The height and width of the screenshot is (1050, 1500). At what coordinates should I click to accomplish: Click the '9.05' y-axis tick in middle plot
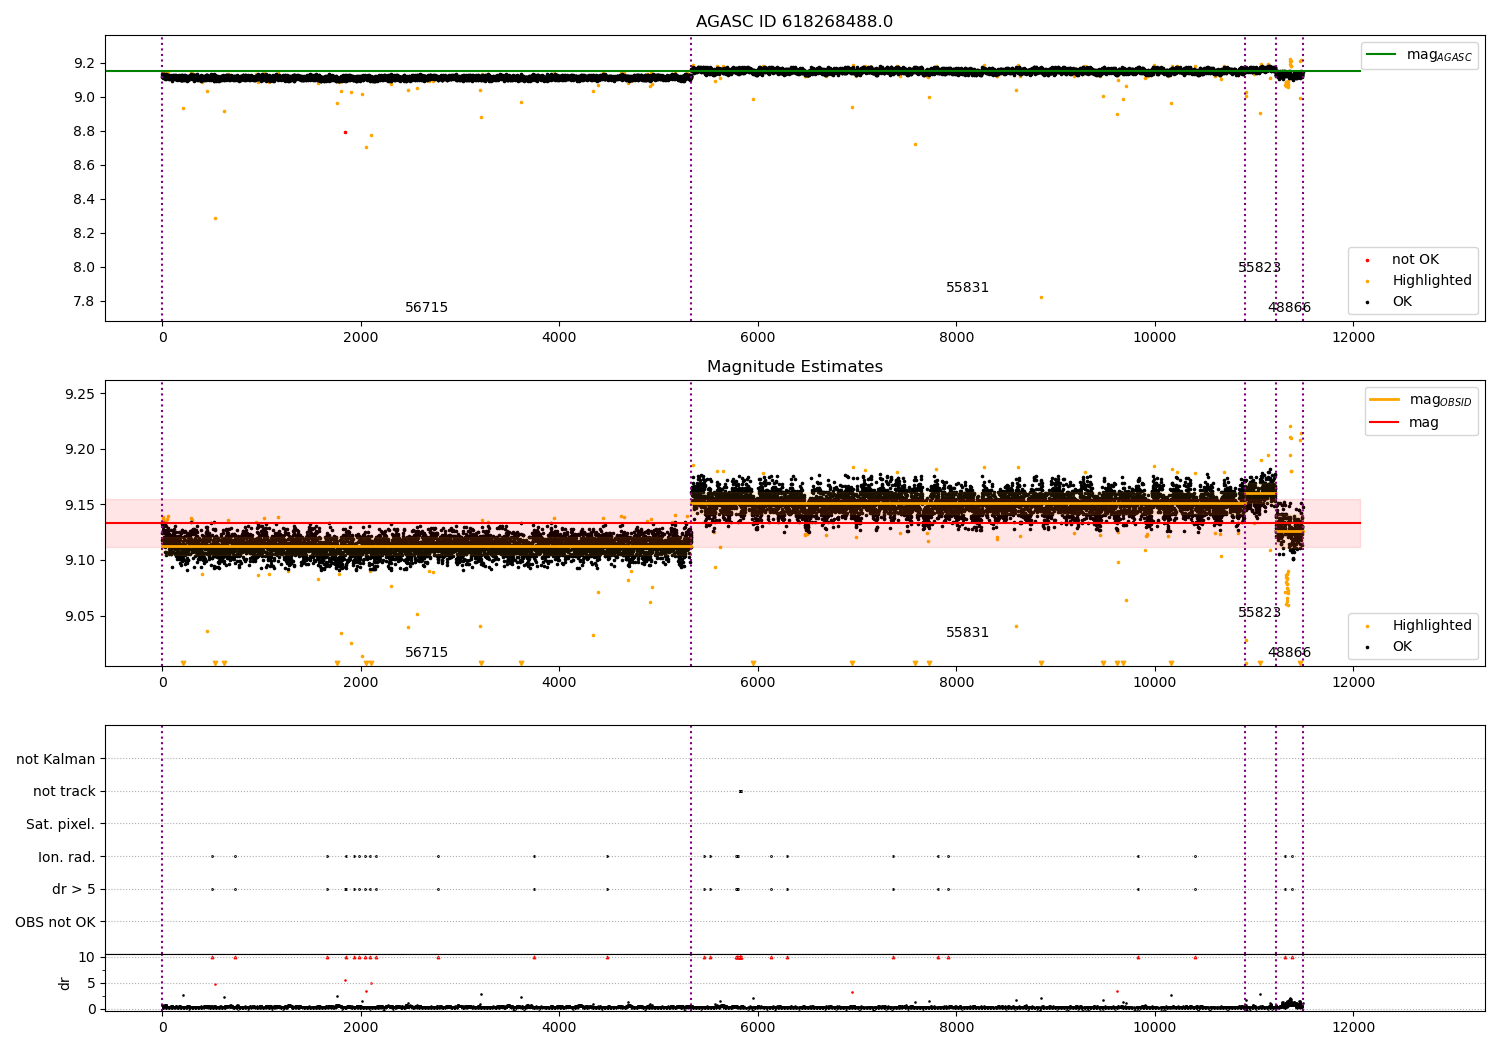click(80, 616)
